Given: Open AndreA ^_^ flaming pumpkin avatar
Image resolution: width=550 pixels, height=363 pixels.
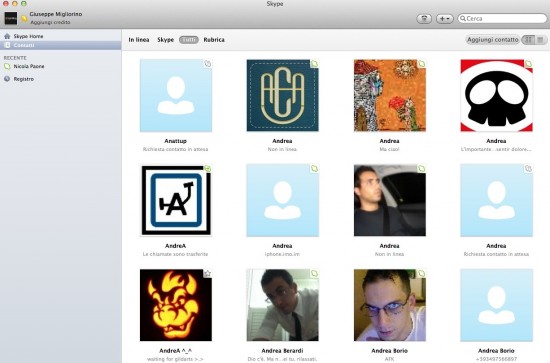Looking at the screenshot, I should 176,305.
